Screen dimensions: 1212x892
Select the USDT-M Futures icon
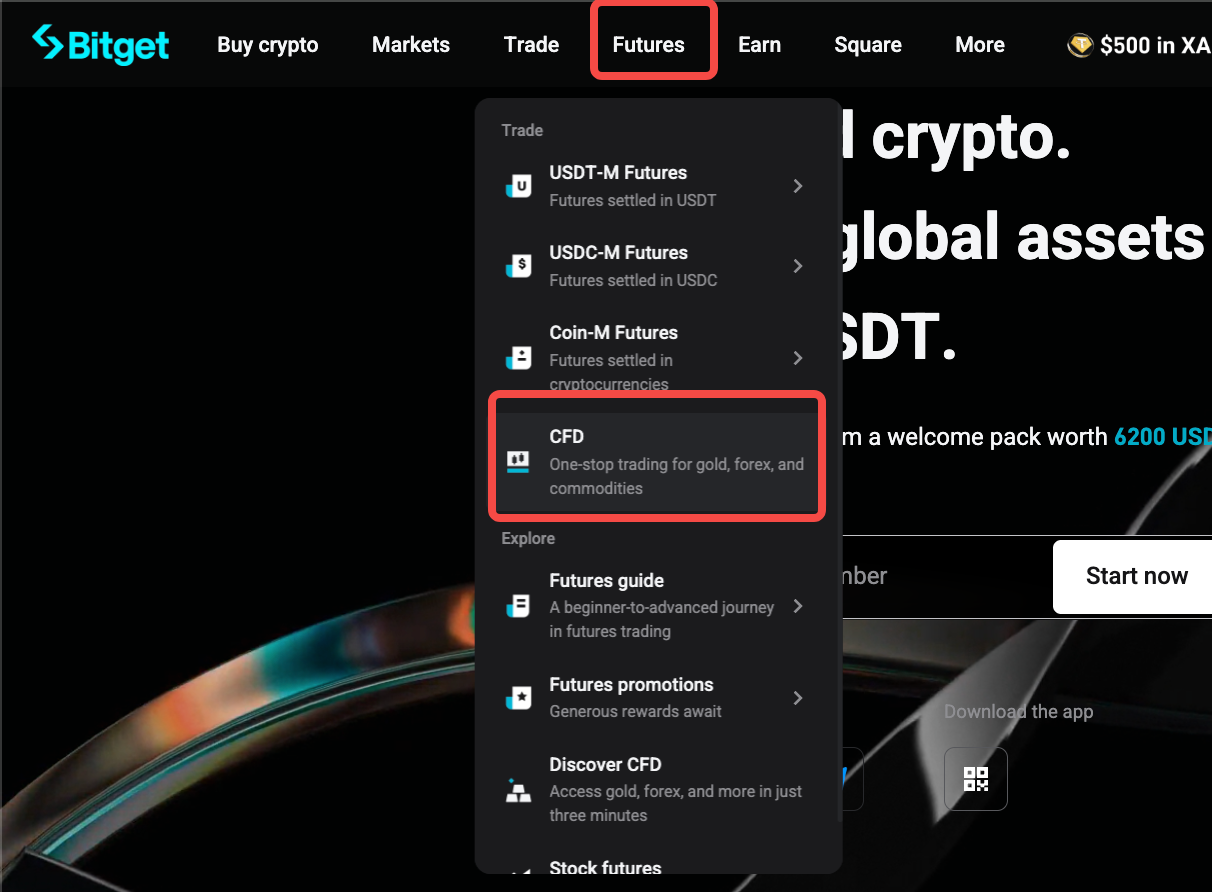point(518,185)
